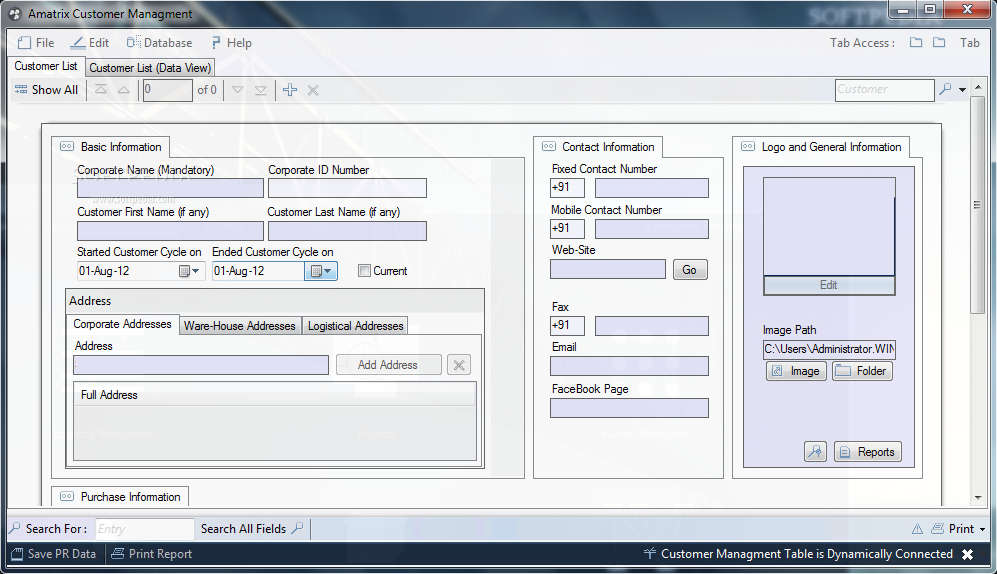Expand the Print dropdown arrow
The width and height of the screenshot is (997, 574).
click(982, 529)
